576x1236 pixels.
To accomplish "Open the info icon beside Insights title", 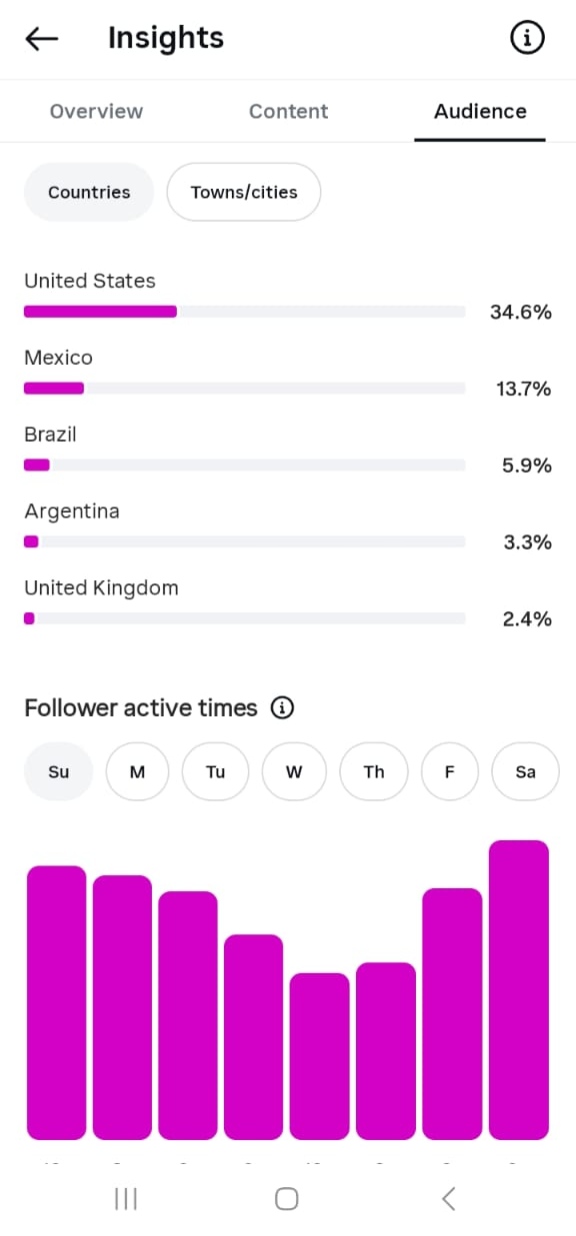I will [x=527, y=38].
